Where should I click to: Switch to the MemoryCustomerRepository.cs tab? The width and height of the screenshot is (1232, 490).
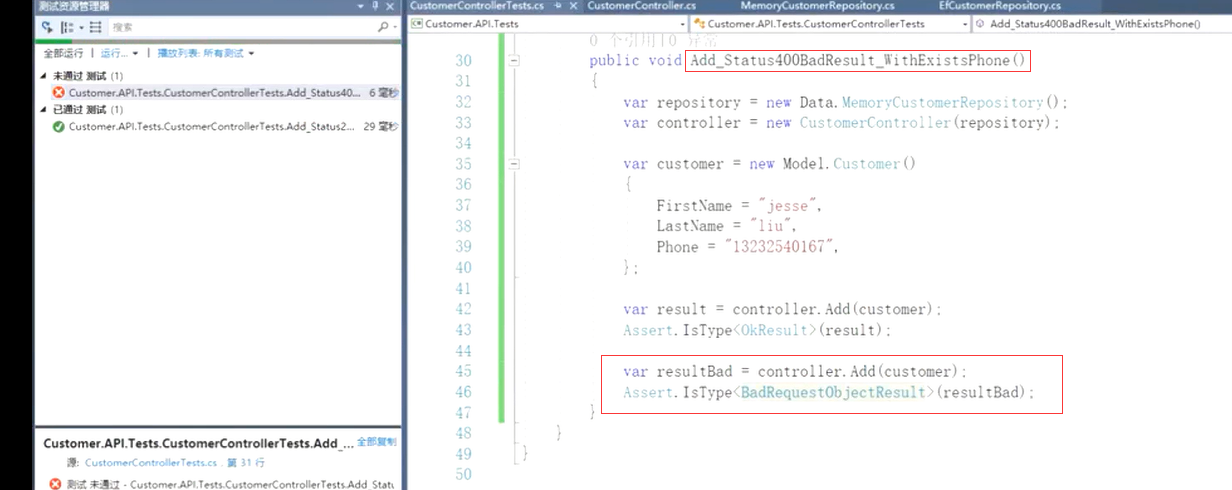tap(818, 6)
